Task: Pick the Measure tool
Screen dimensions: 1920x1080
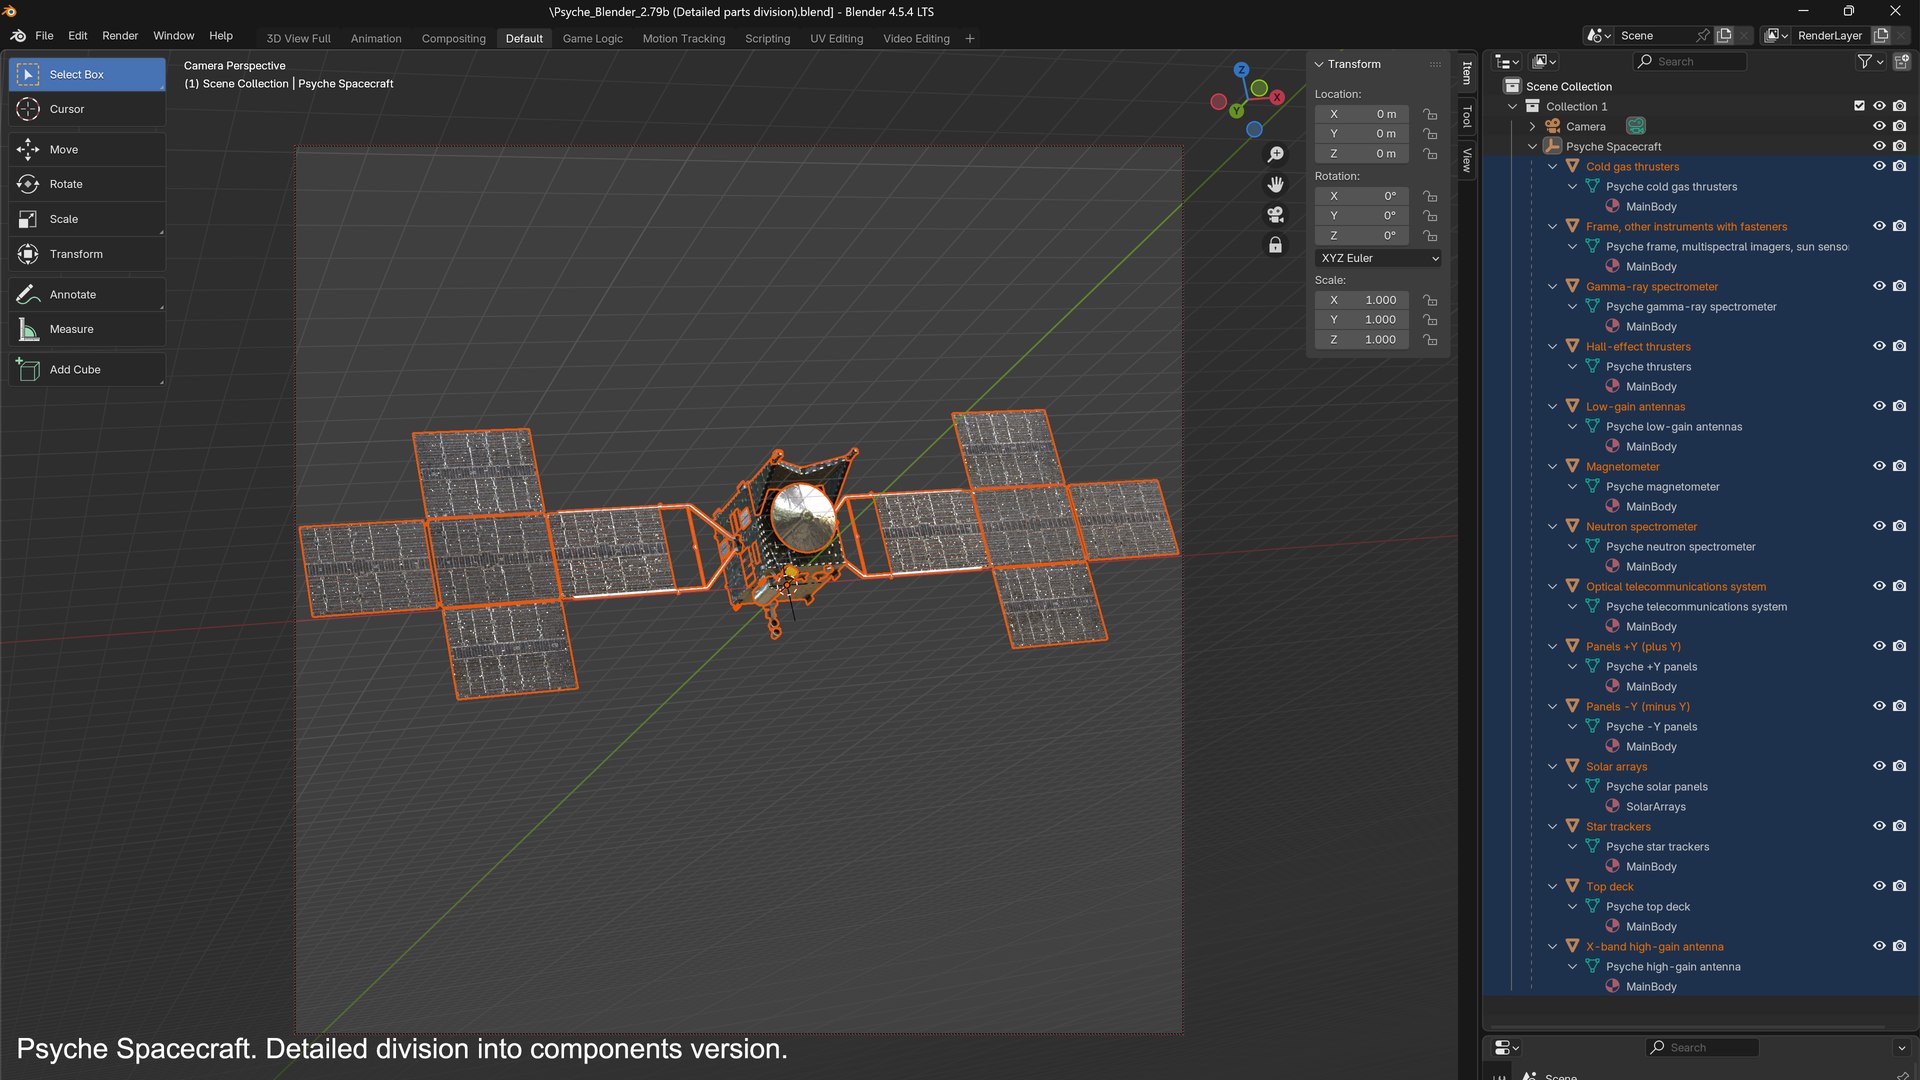Action: [x=87, y=329]
